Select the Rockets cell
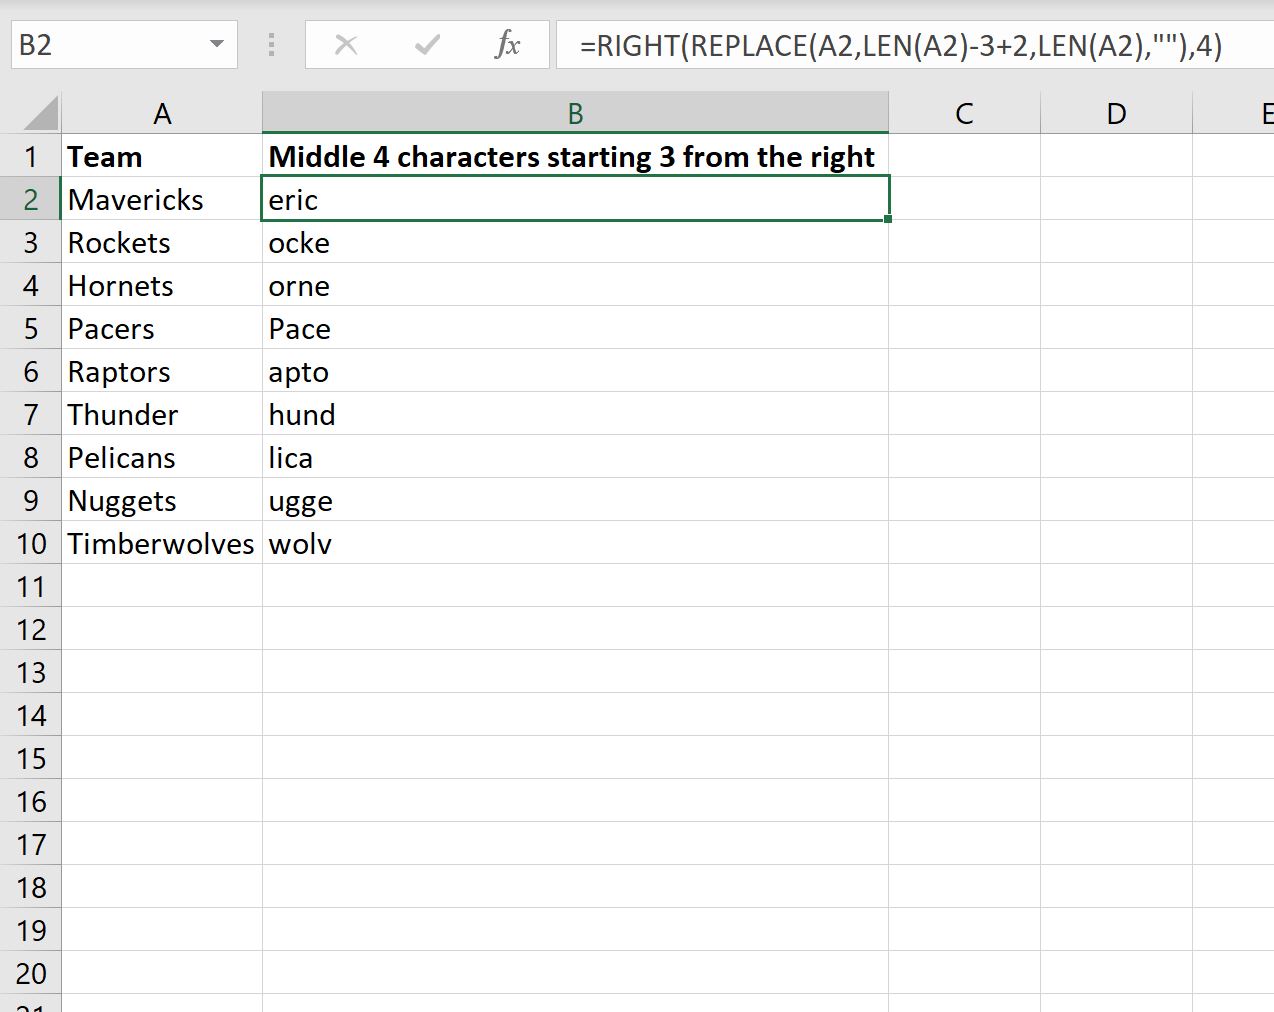This screenshot has width=1274, height=1012. pos(162,242)
